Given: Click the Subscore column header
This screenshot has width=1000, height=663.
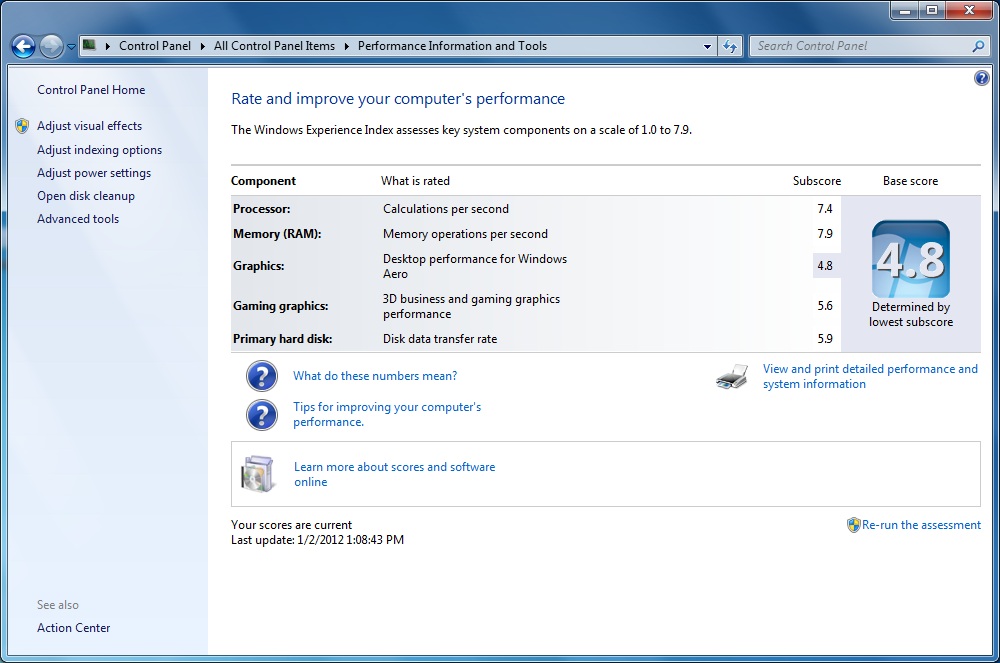Looking at the screenshot, I should coord(817,181).
